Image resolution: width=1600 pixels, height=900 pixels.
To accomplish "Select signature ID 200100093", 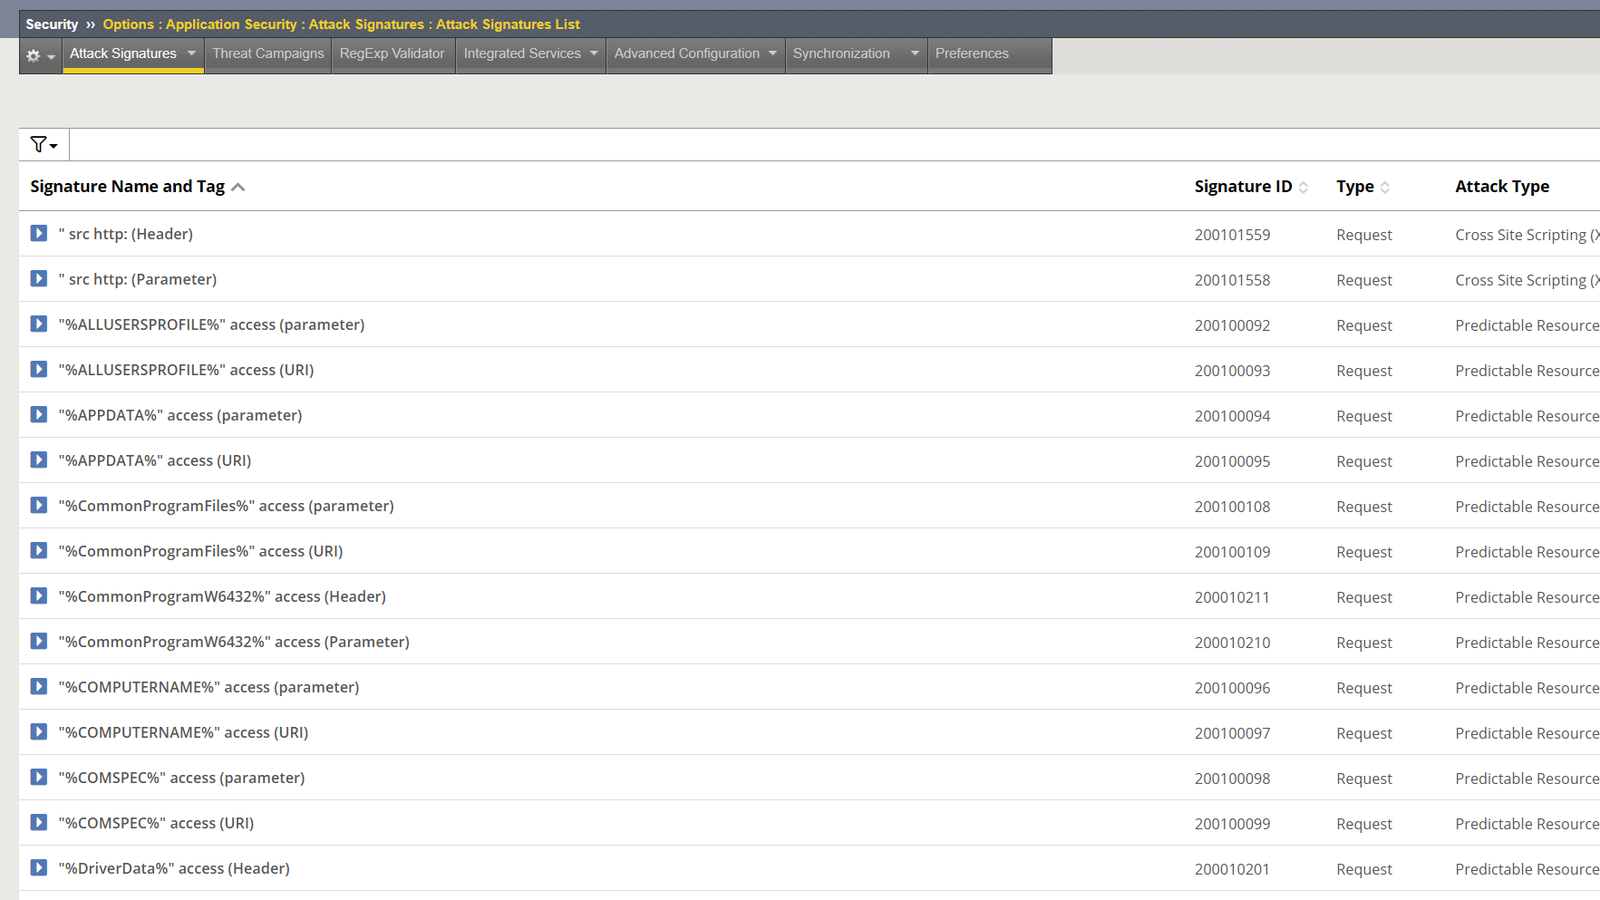I will pyautogui.click(x=1232, y=371).
